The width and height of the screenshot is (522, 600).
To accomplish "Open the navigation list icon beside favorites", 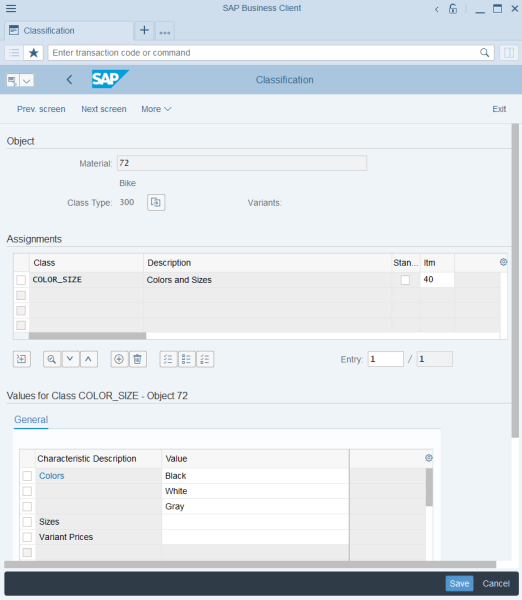I will click(x=14, y=52).
